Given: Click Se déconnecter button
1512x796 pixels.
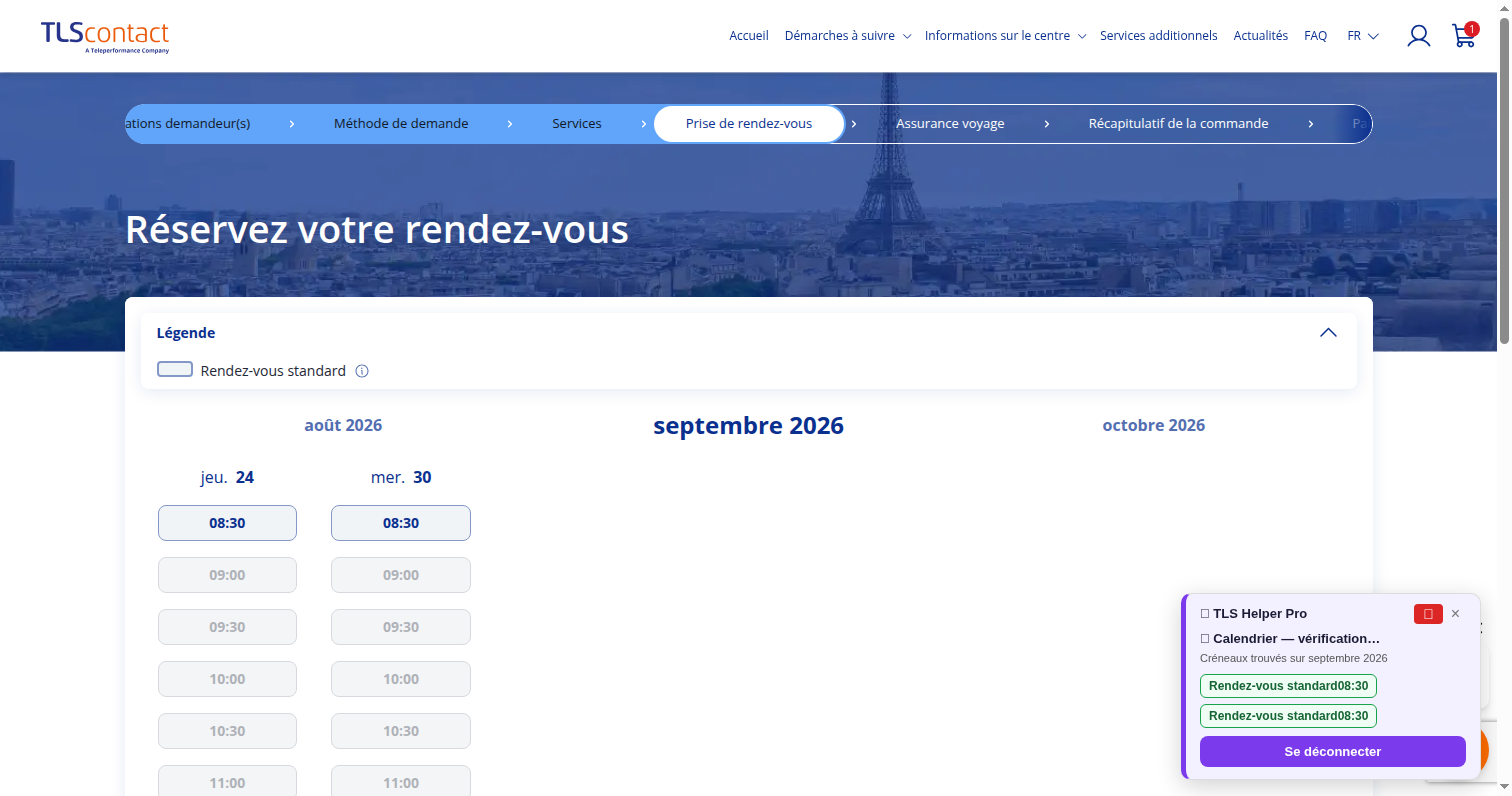Looking at the screenshot, I should coord(1332,751).
